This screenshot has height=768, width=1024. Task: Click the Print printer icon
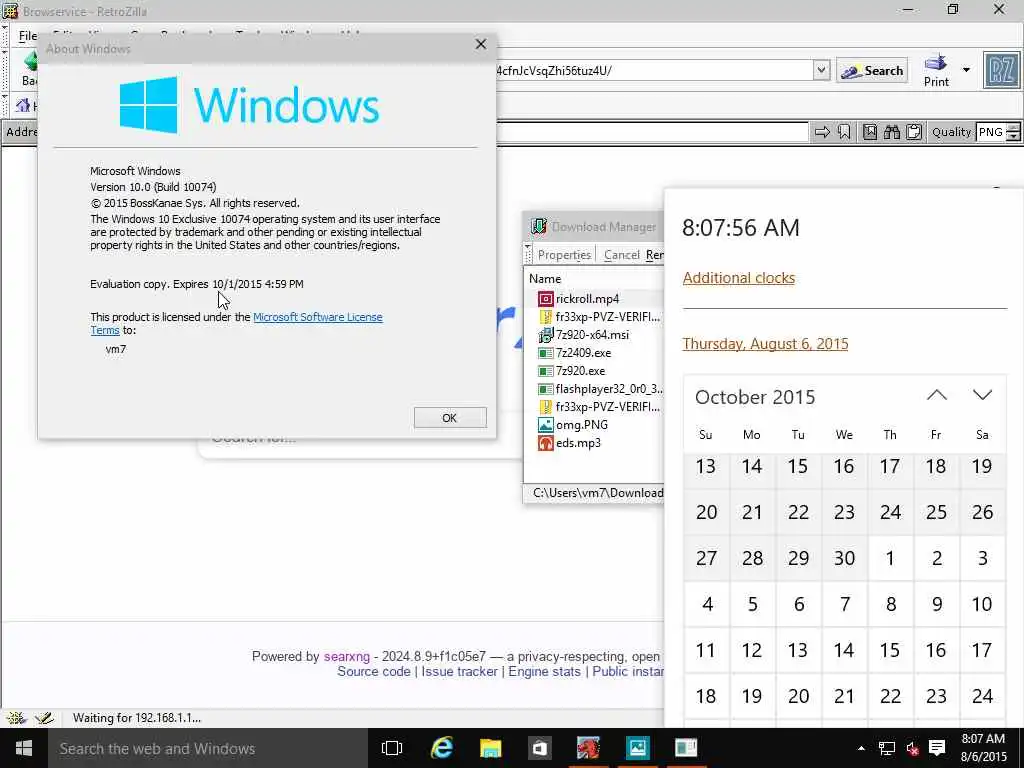pyautogui.click(x=936, y=63)
